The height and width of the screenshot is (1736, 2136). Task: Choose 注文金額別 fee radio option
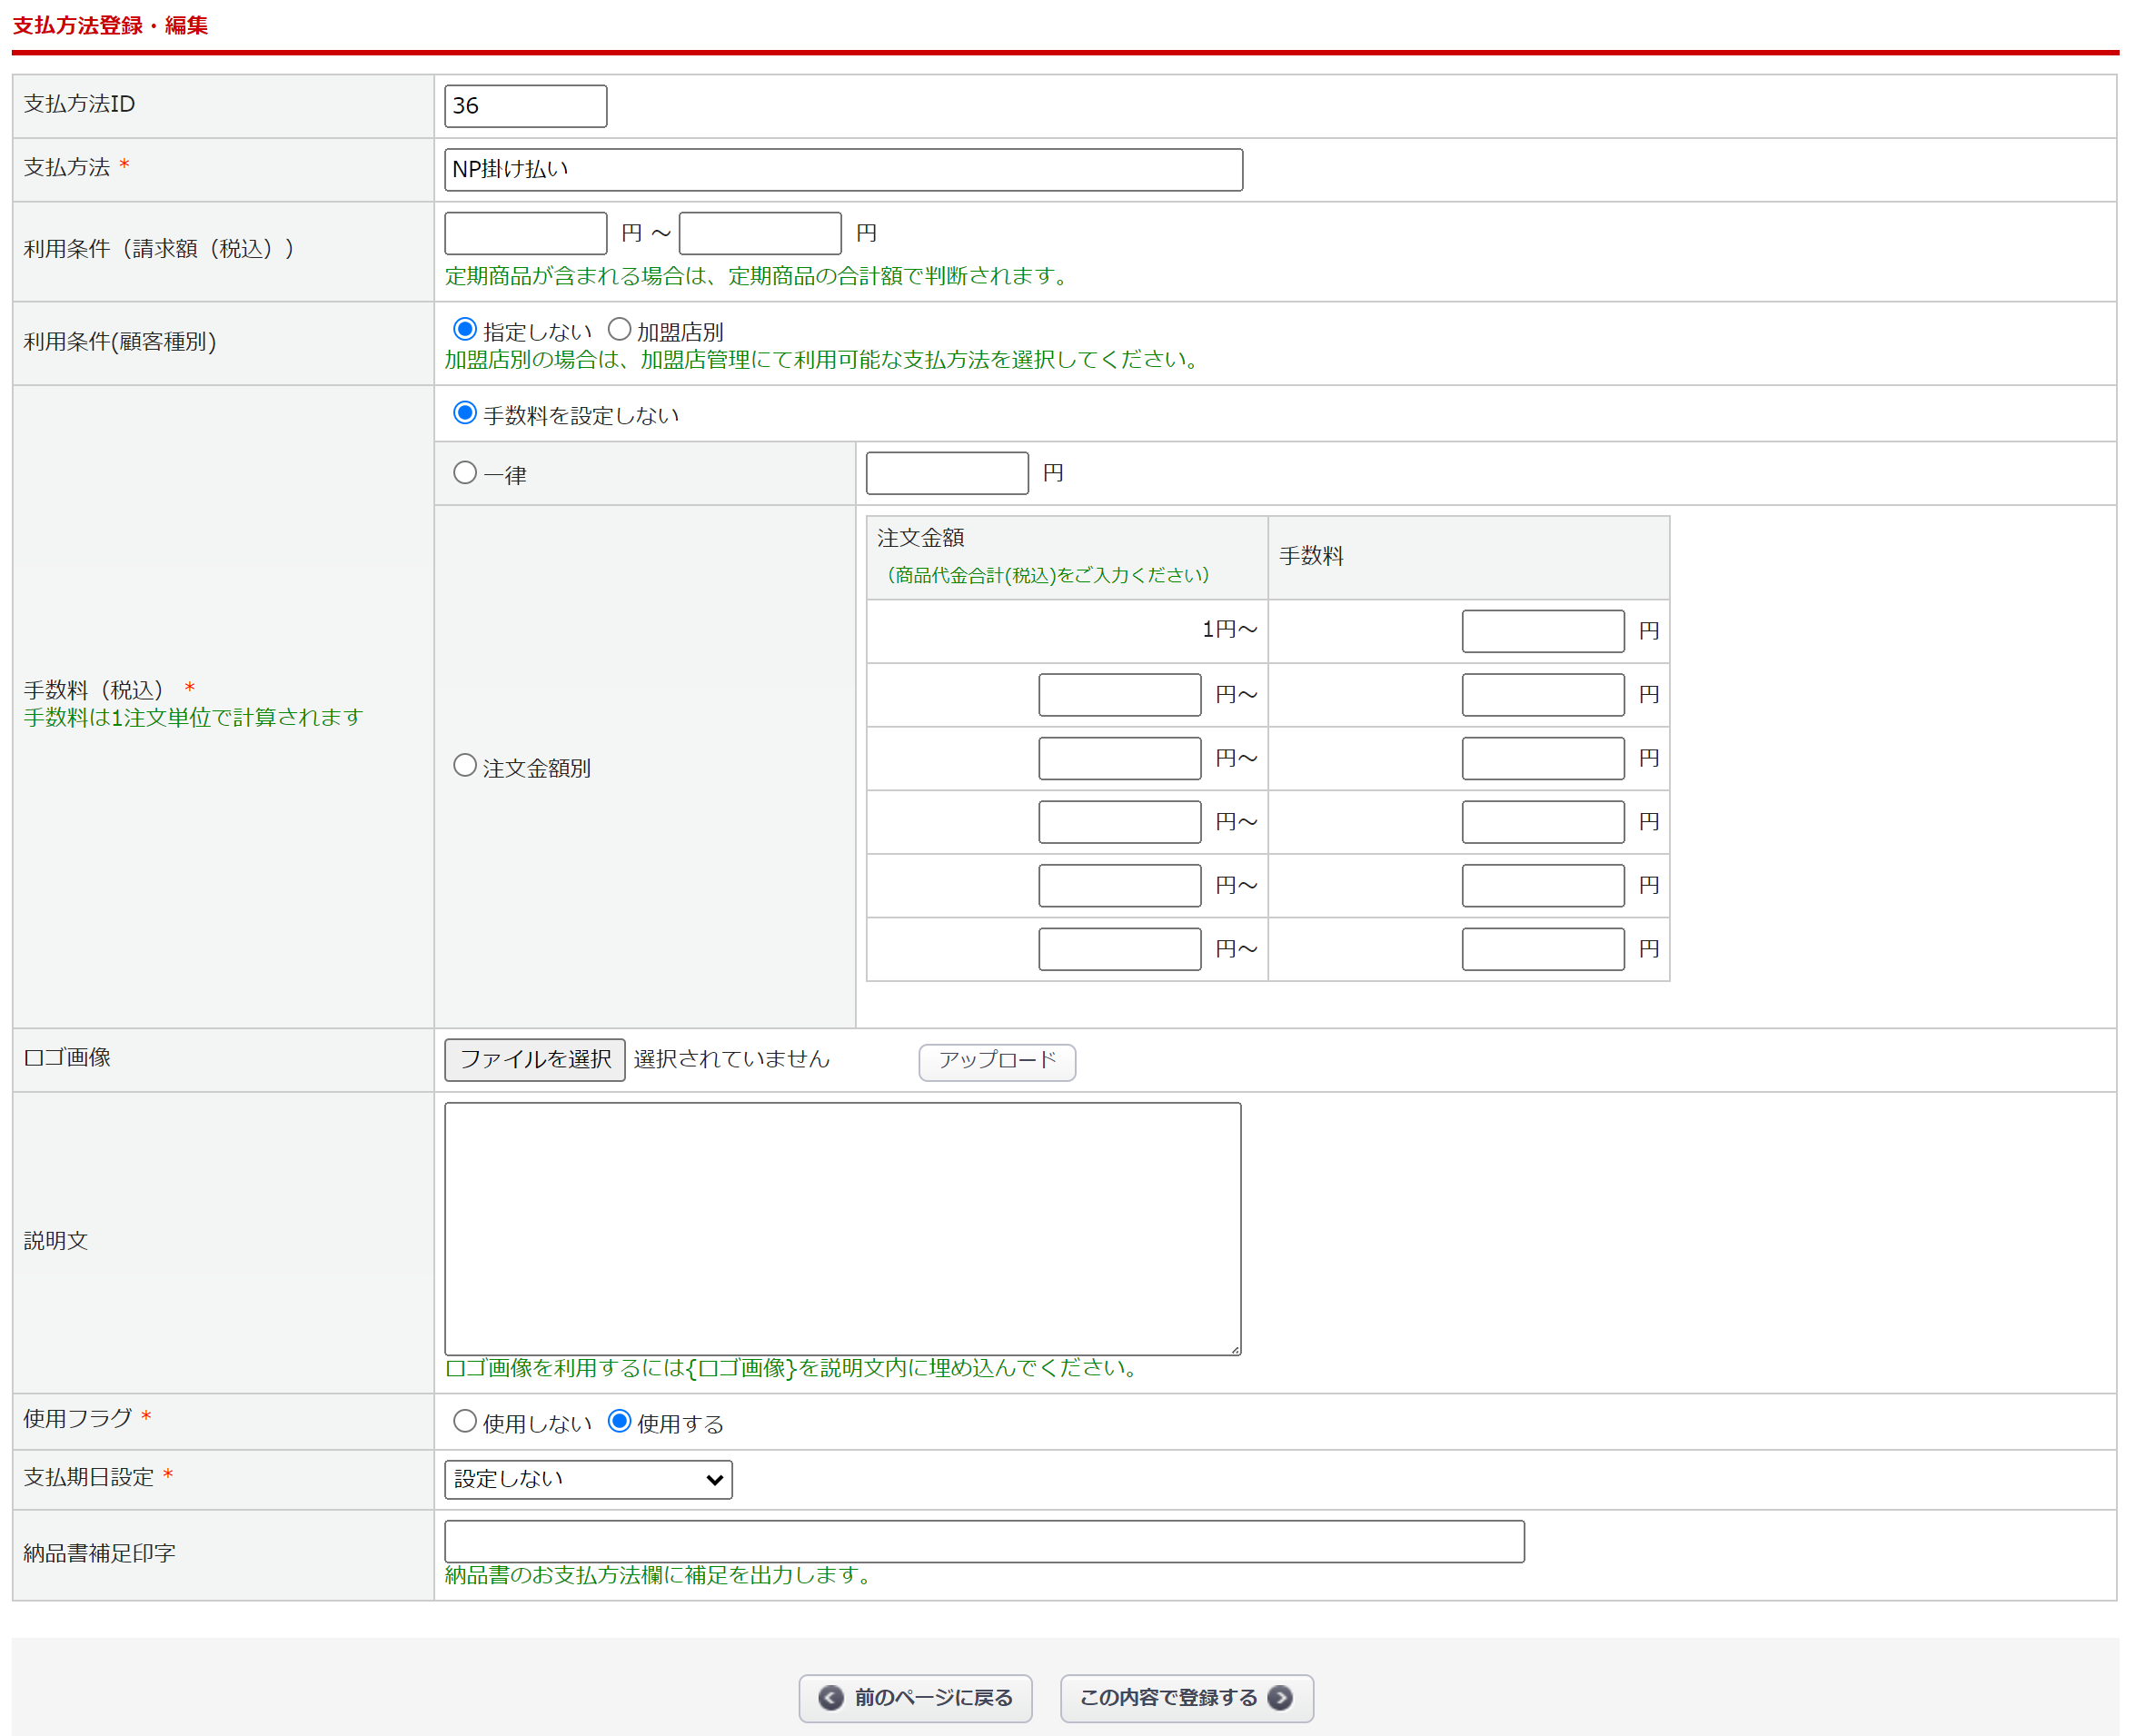click(x=465, y=766)
